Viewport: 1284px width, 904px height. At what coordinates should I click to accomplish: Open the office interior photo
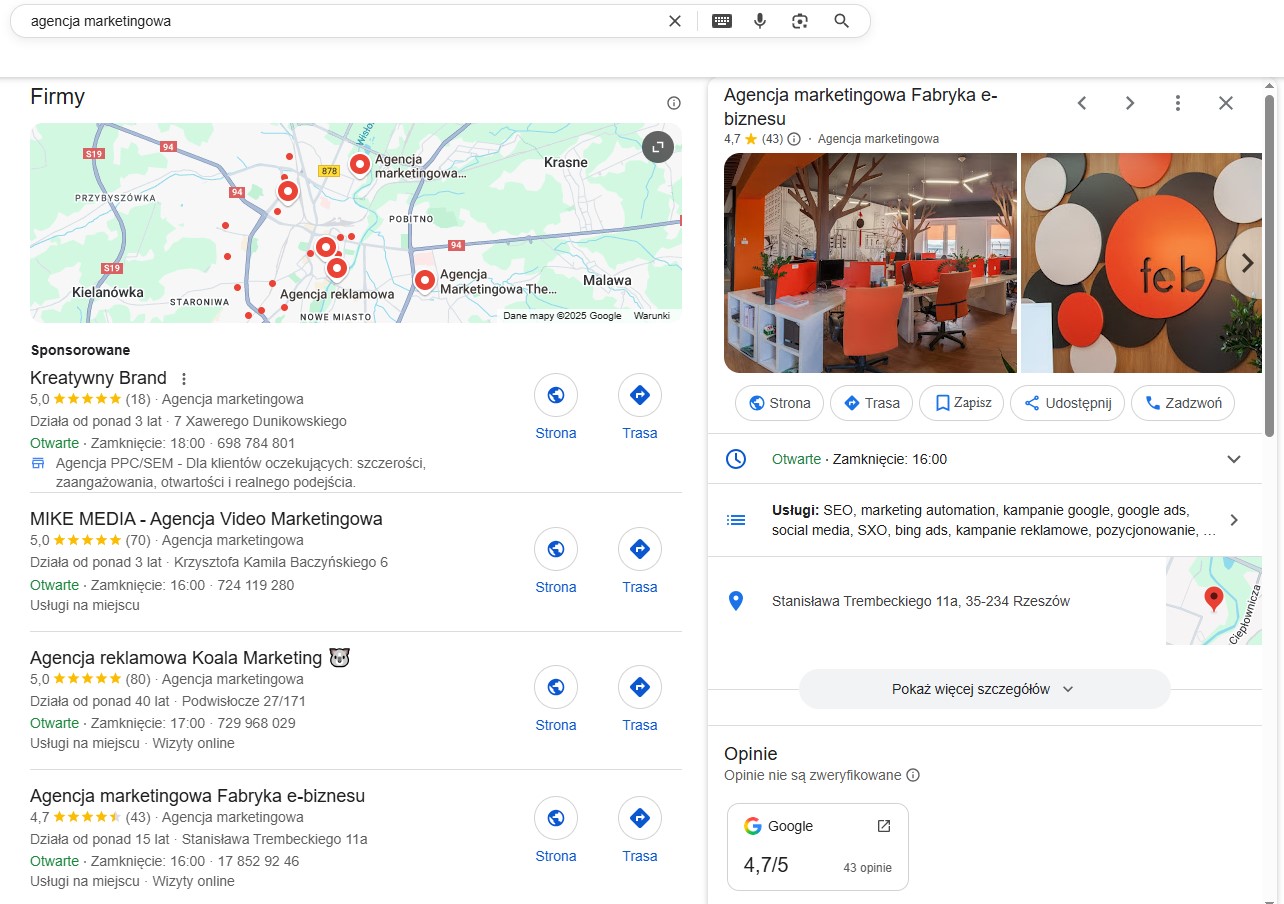click(x=870, y=263)
